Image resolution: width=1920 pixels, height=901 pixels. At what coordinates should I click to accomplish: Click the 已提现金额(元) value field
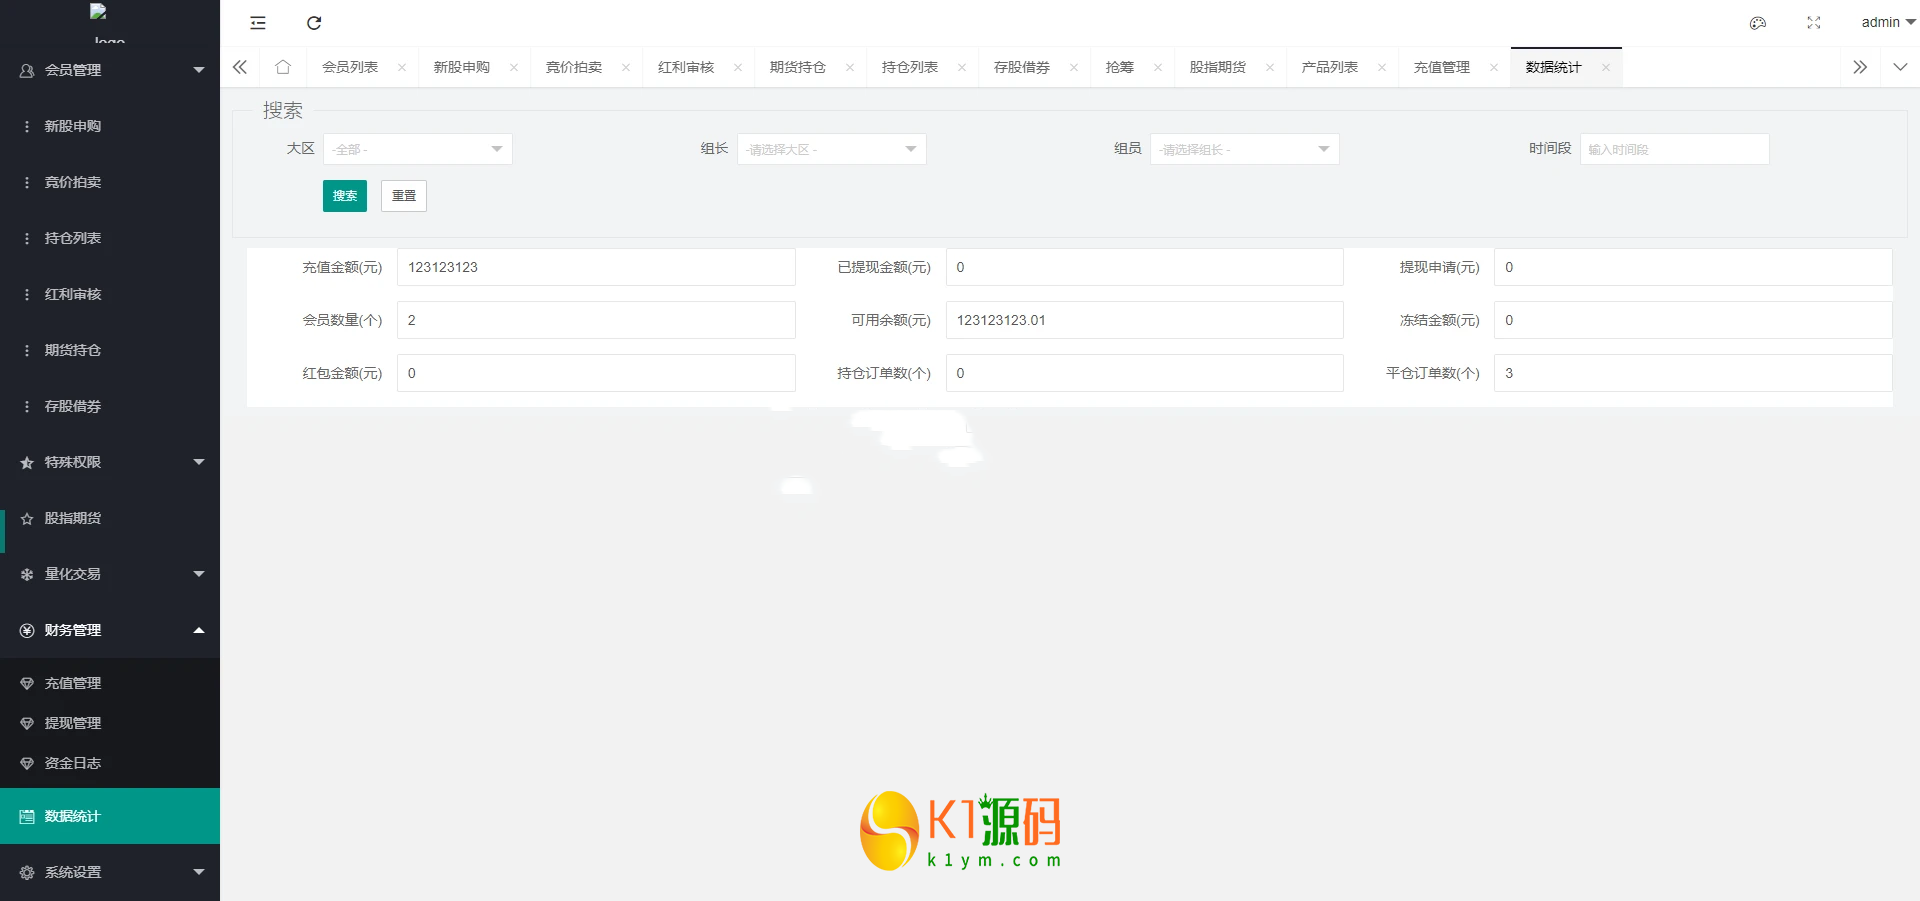point(1145,267)
